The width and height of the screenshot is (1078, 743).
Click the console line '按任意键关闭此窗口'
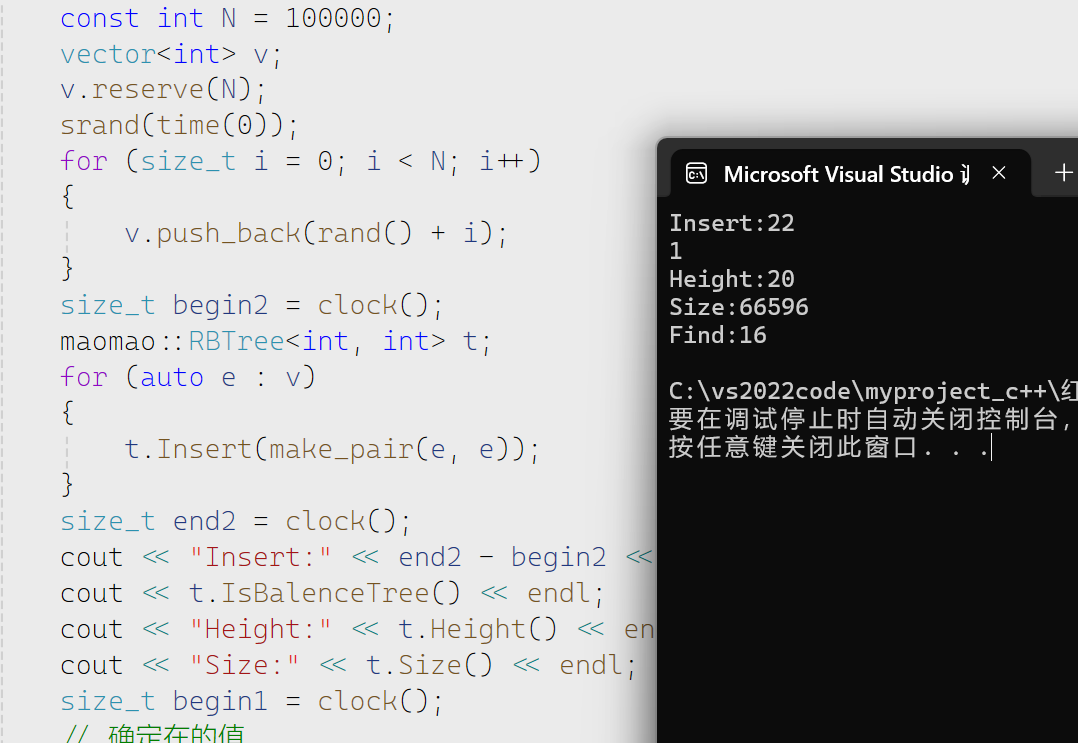829,447
